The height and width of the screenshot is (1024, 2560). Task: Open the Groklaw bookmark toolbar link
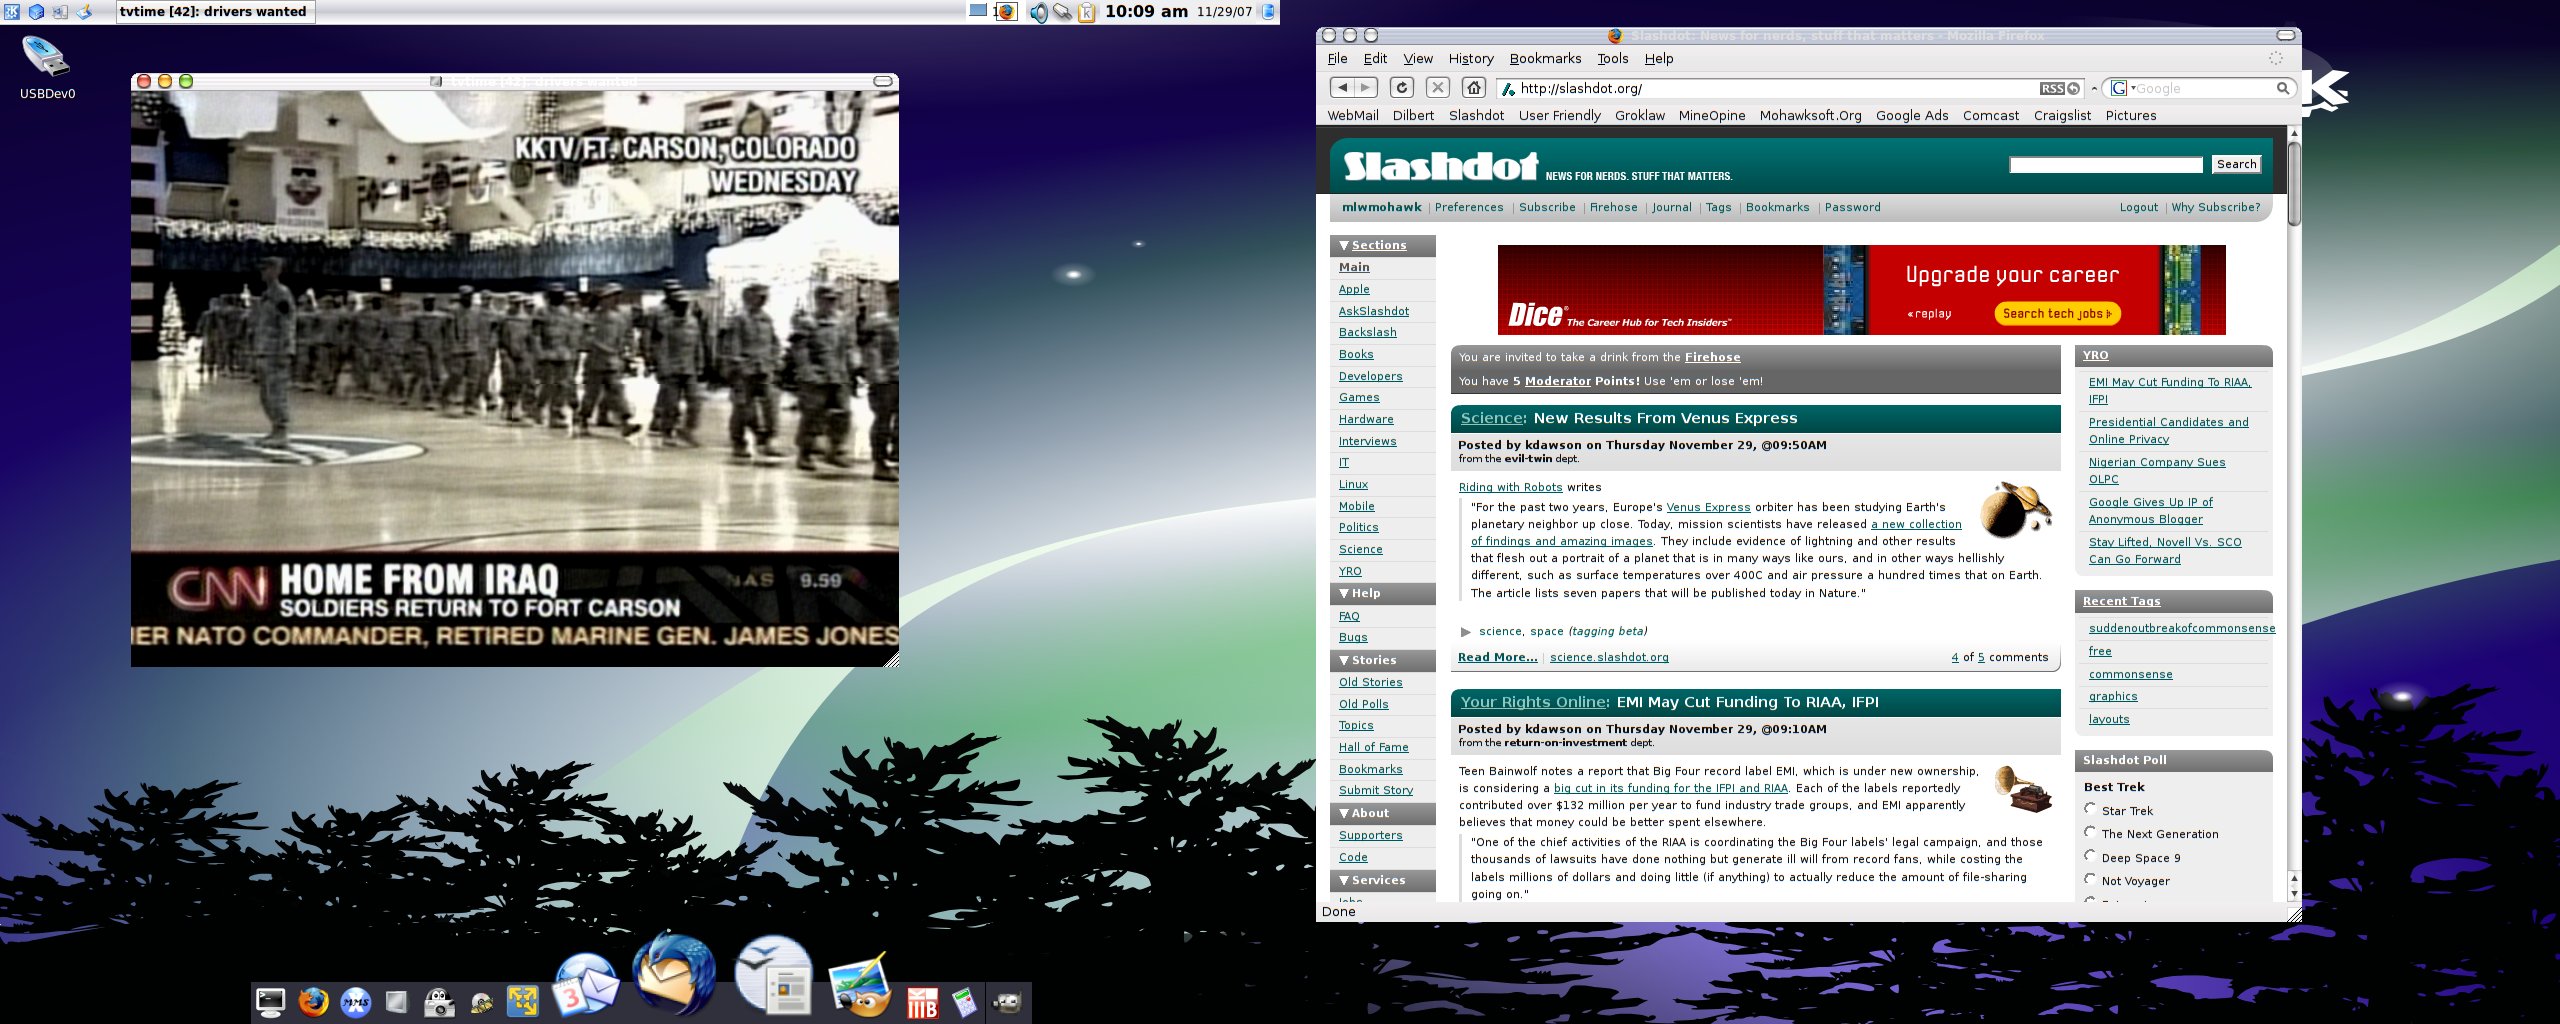pyautogui.click(x=1639, y=116)
